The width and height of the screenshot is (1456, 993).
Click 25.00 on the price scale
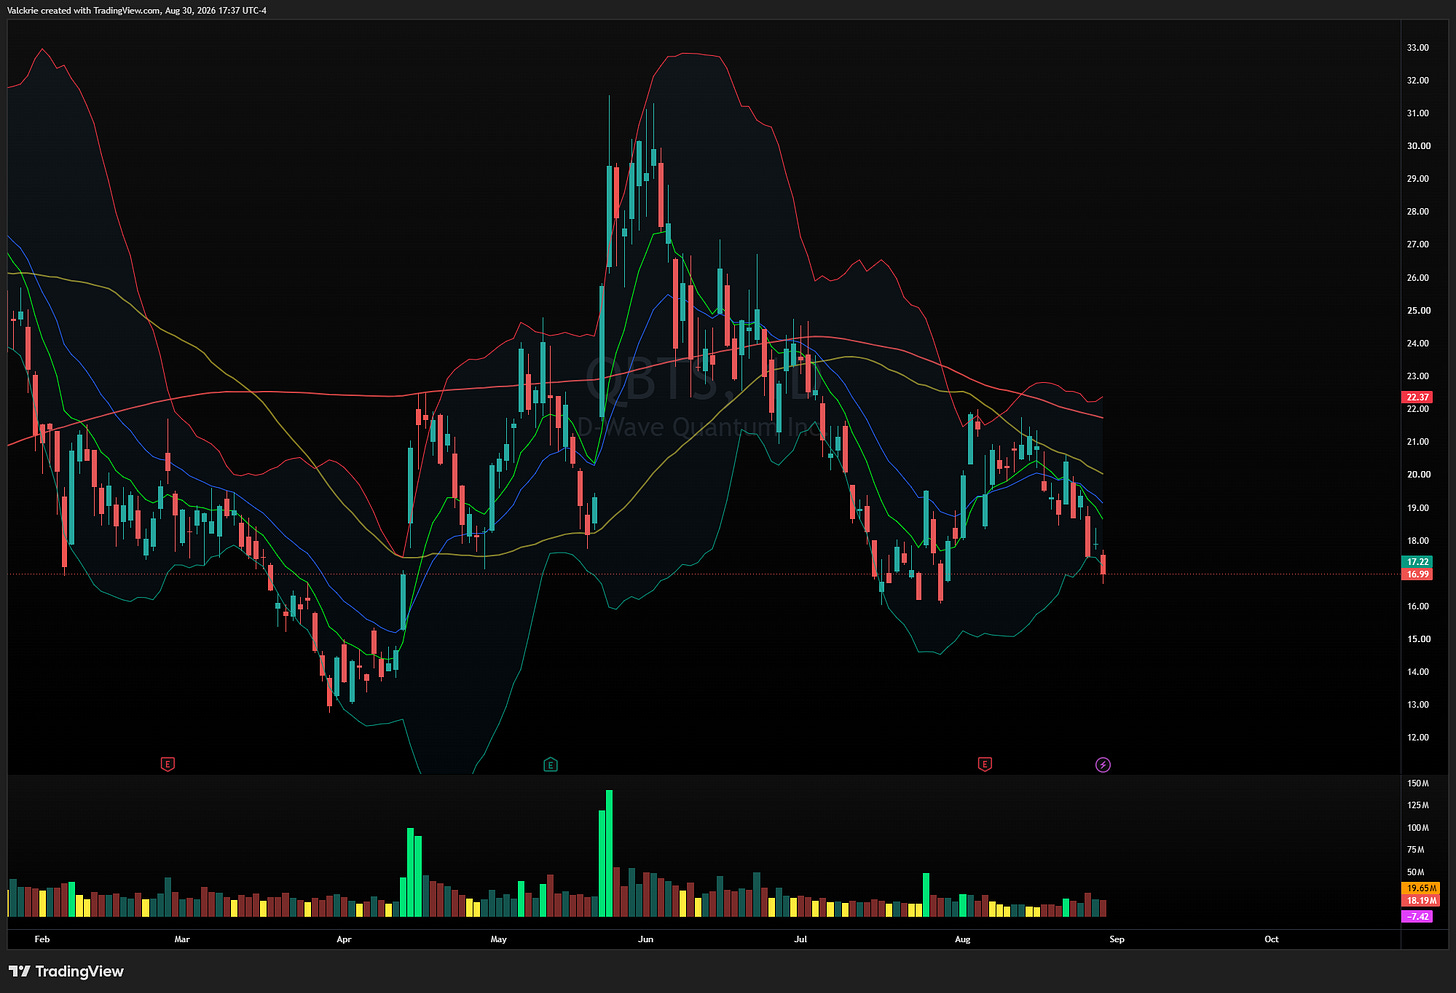[x=1418, y=311]
